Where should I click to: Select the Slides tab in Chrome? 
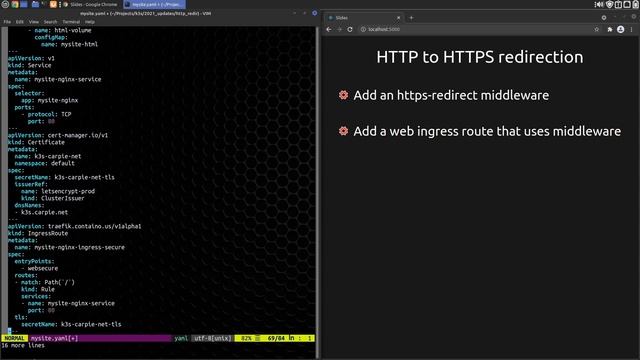(364, 18)
